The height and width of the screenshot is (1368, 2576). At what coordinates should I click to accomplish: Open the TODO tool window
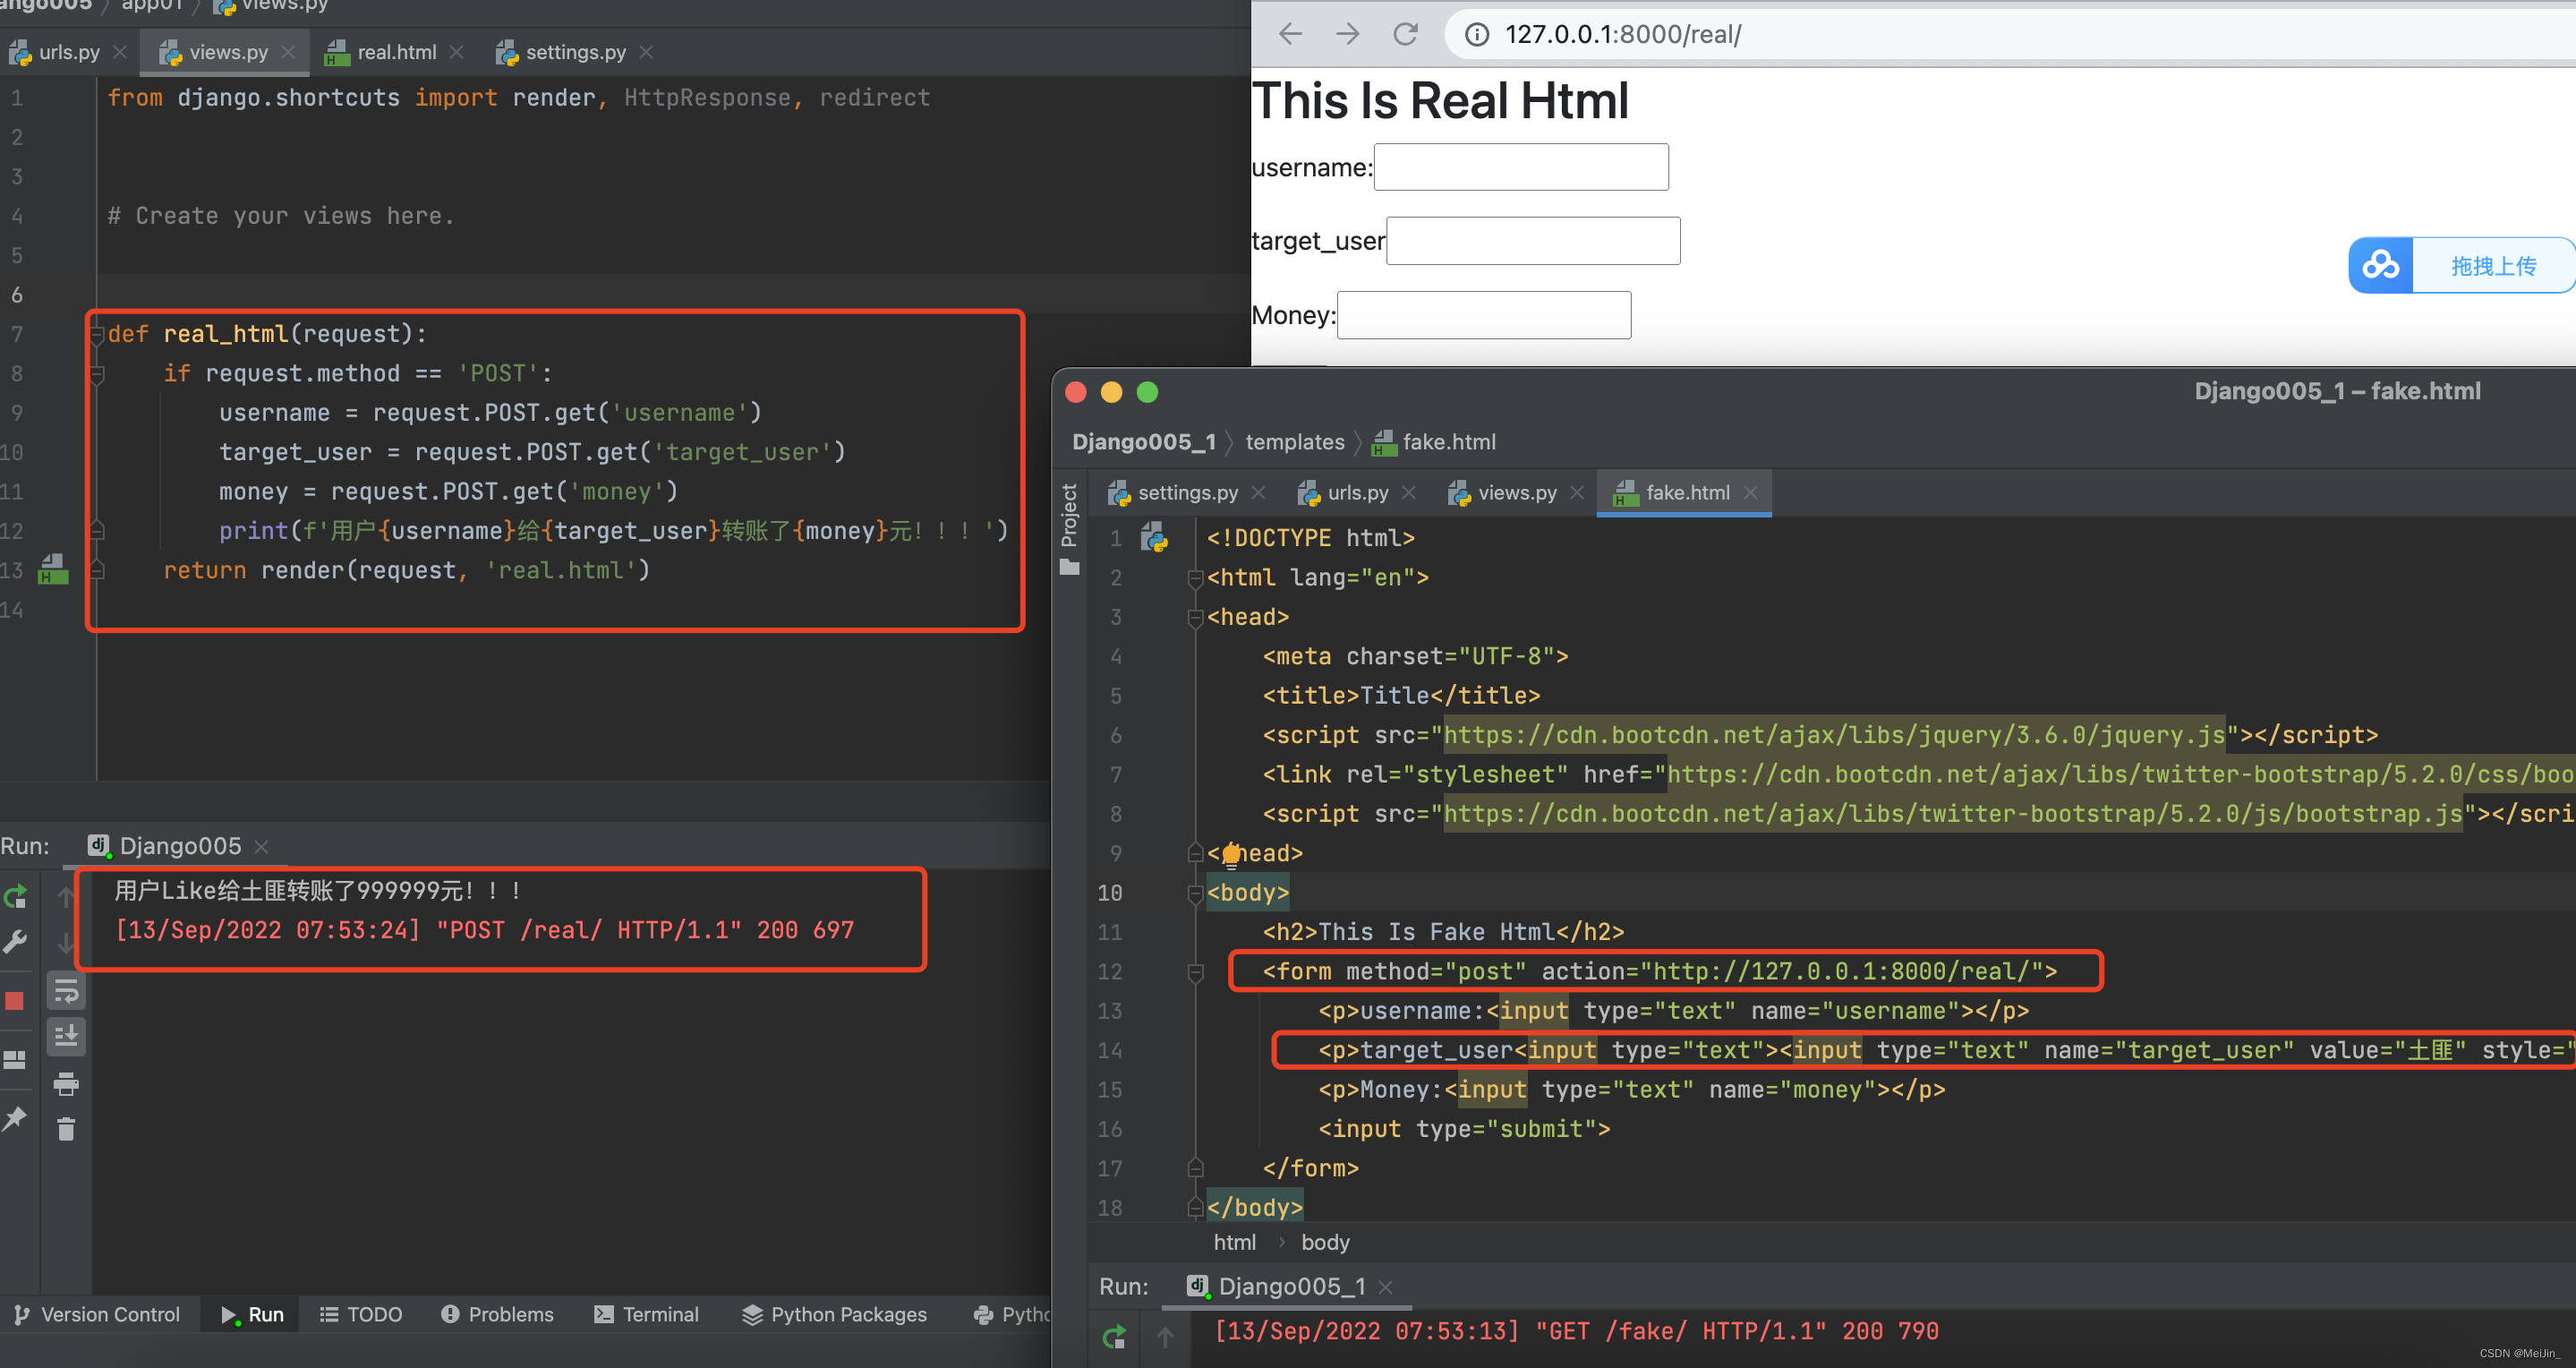361,1314
